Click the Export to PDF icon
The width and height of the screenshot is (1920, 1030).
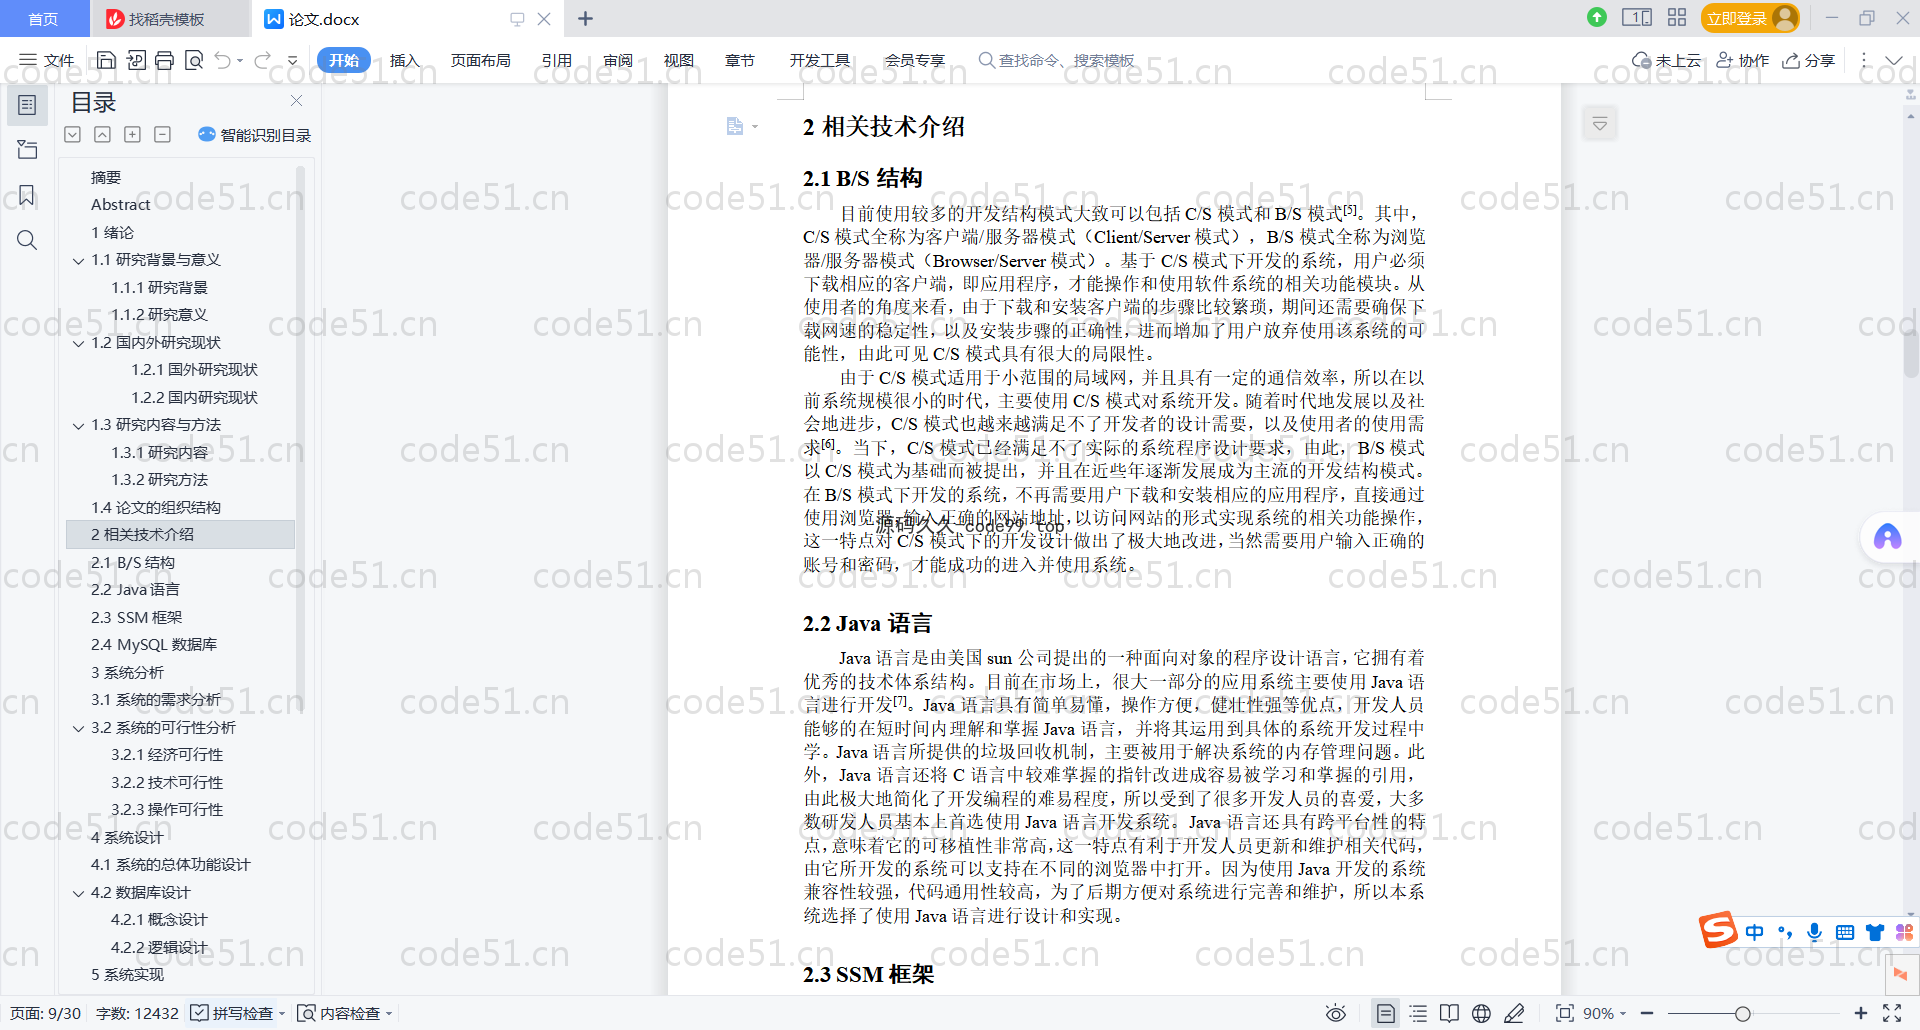136,60
